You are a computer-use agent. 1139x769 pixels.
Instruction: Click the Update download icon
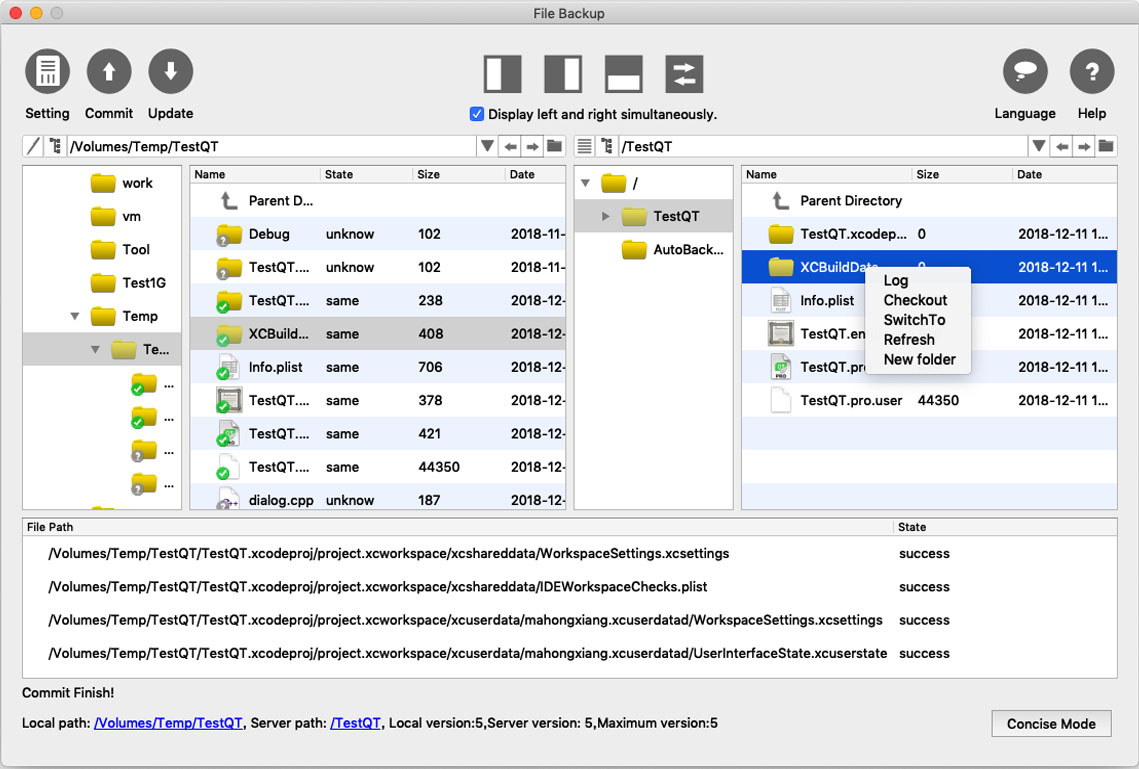(x=171, y=71)
